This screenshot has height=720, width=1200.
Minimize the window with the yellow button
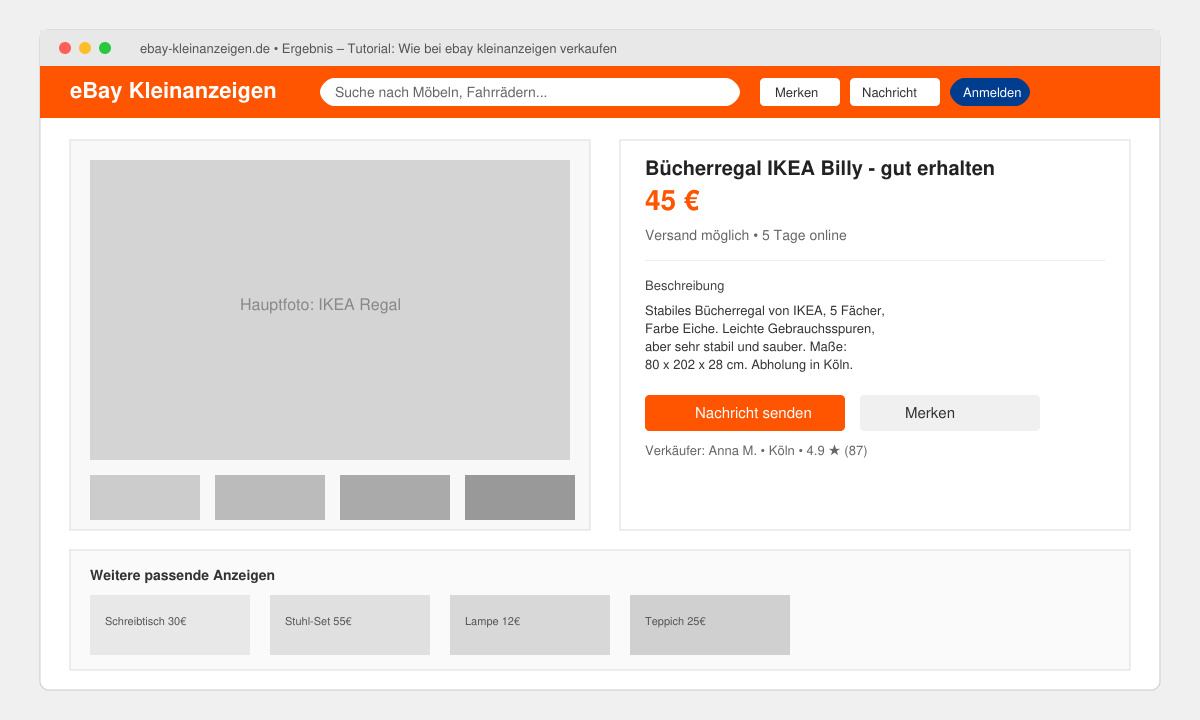85,48
